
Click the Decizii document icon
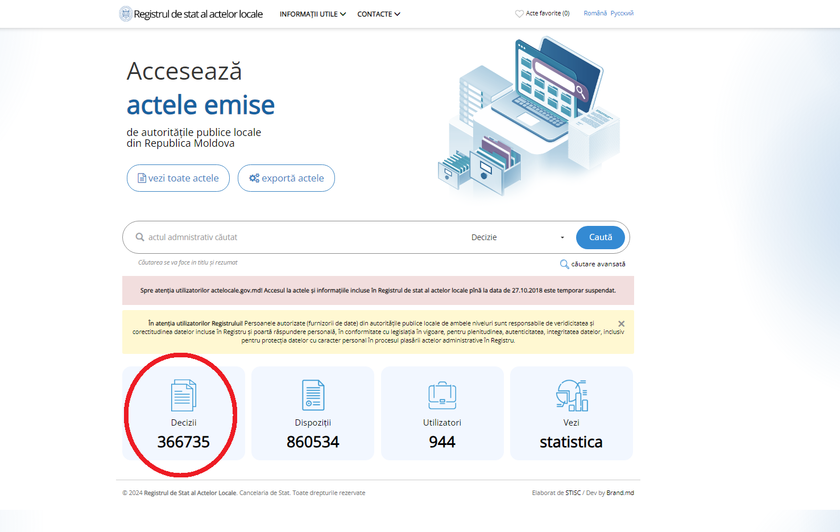(x=183, y=396)
